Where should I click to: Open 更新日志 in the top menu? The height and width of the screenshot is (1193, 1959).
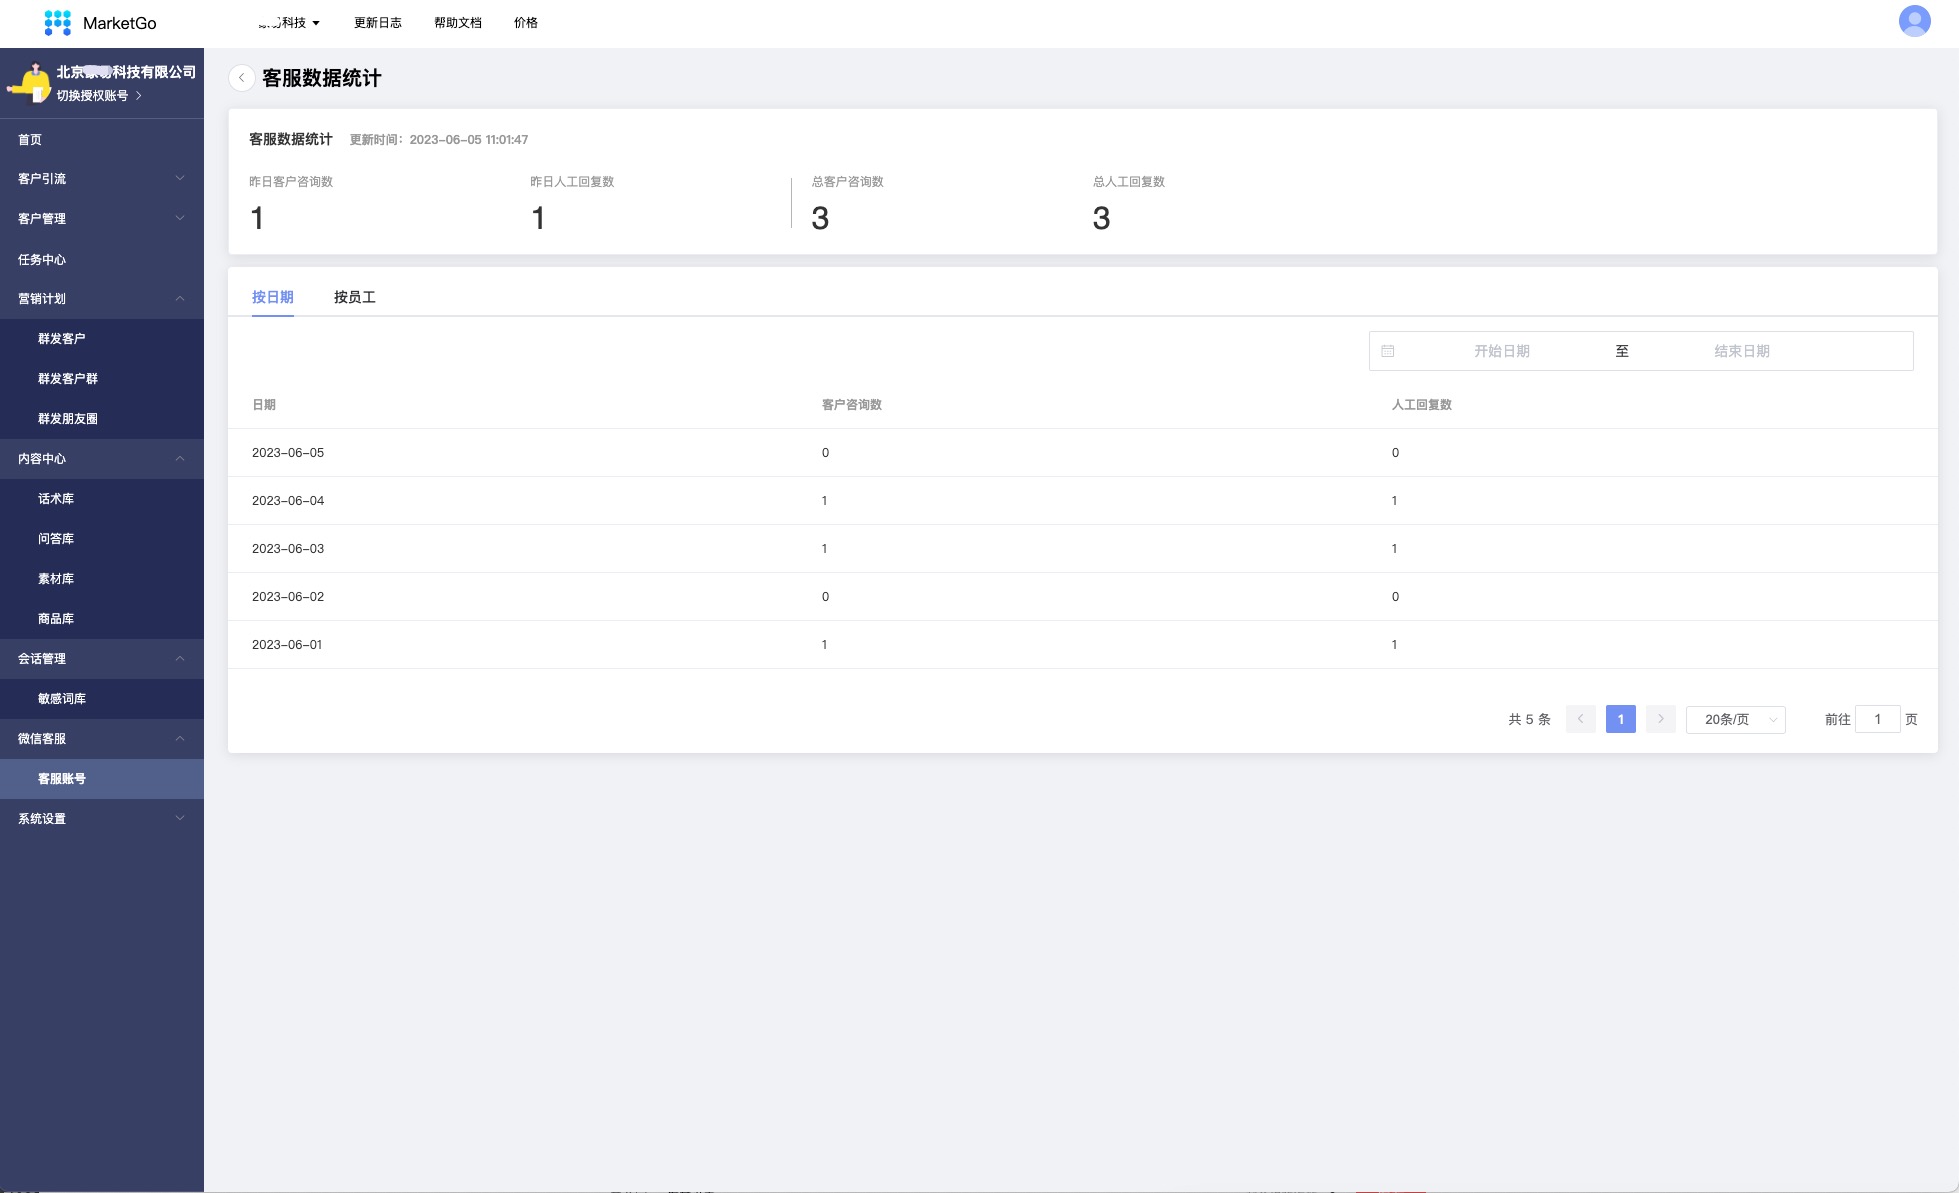(x=377, y=23)
